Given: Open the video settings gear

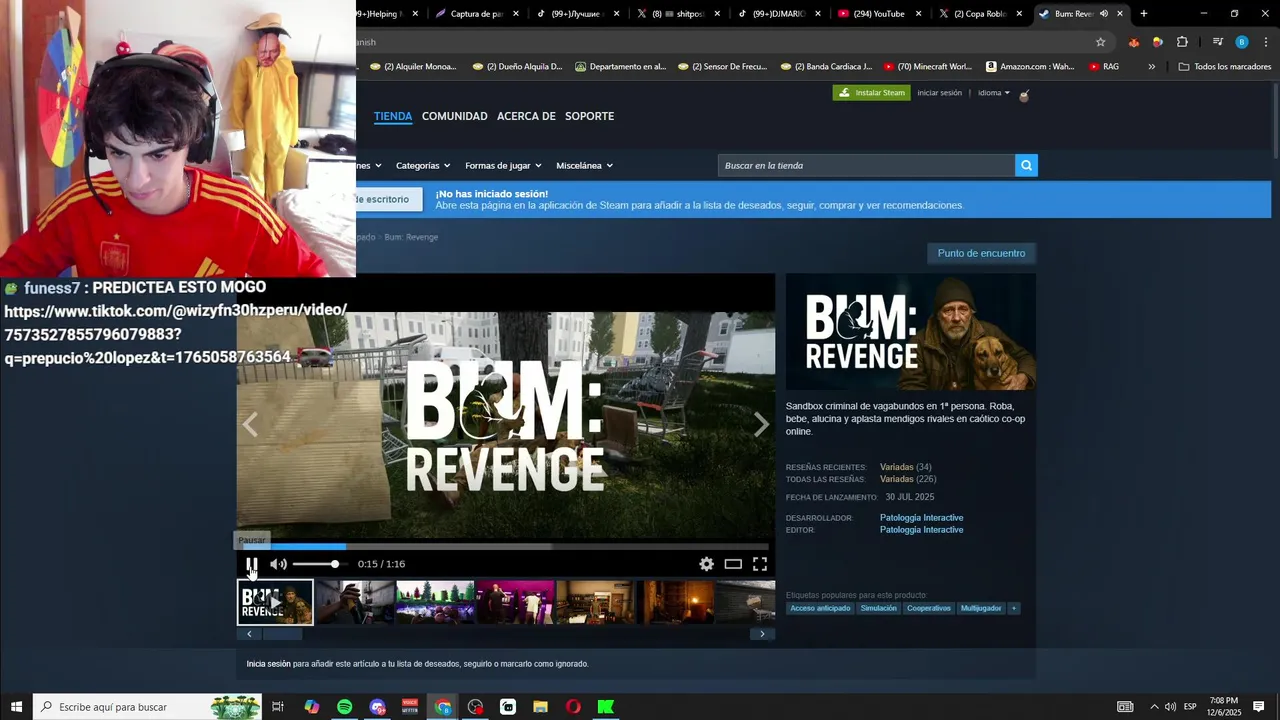Looking at the screenshot, I should [706, 564].
